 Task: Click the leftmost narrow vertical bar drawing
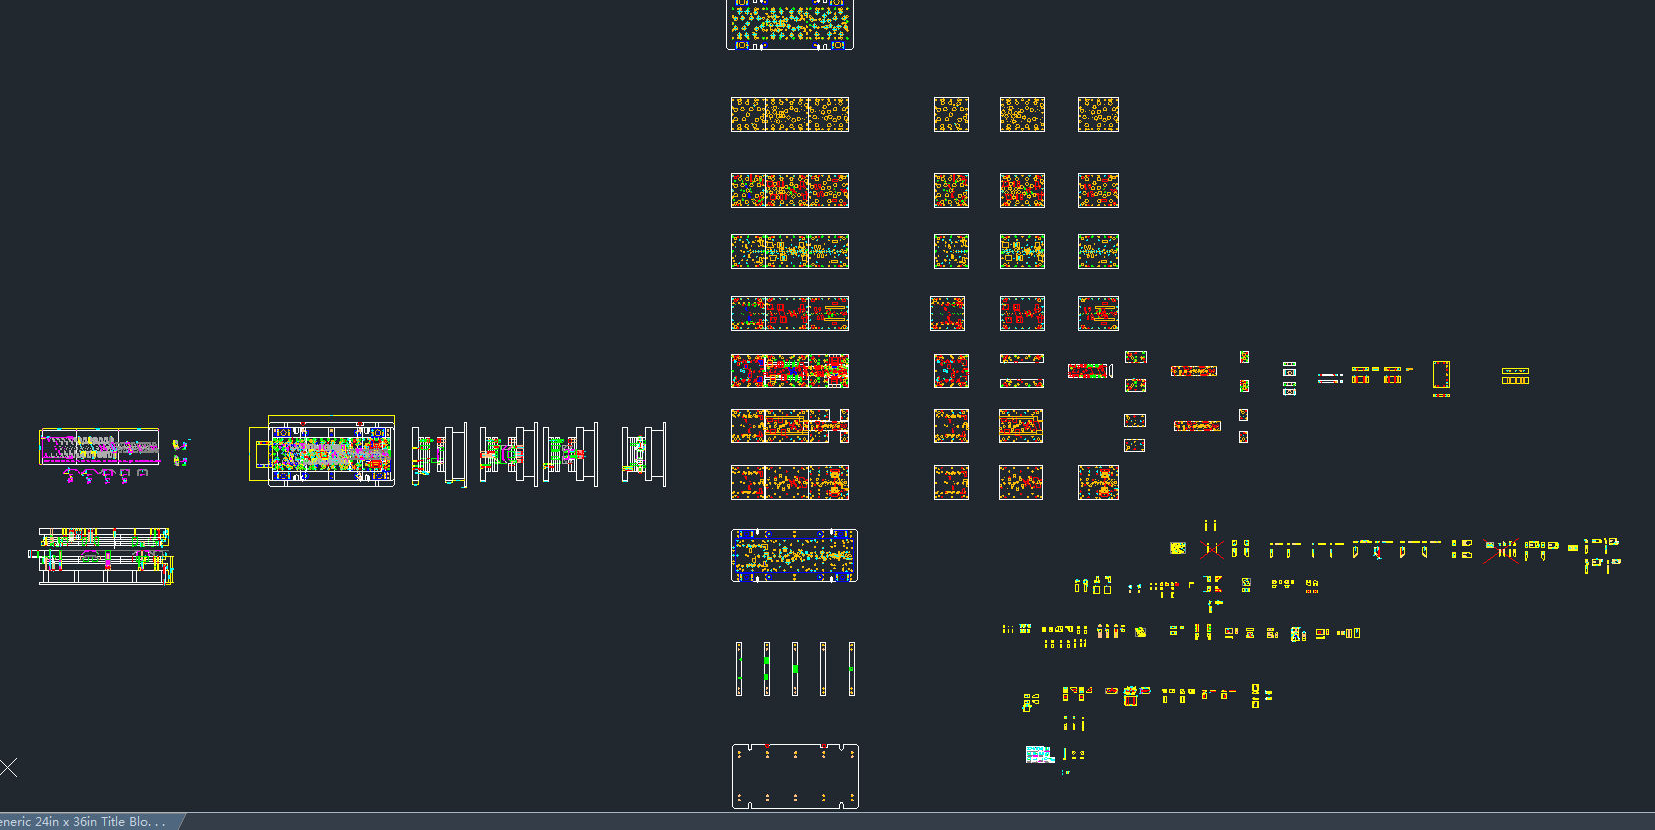(x=739, y=669)
